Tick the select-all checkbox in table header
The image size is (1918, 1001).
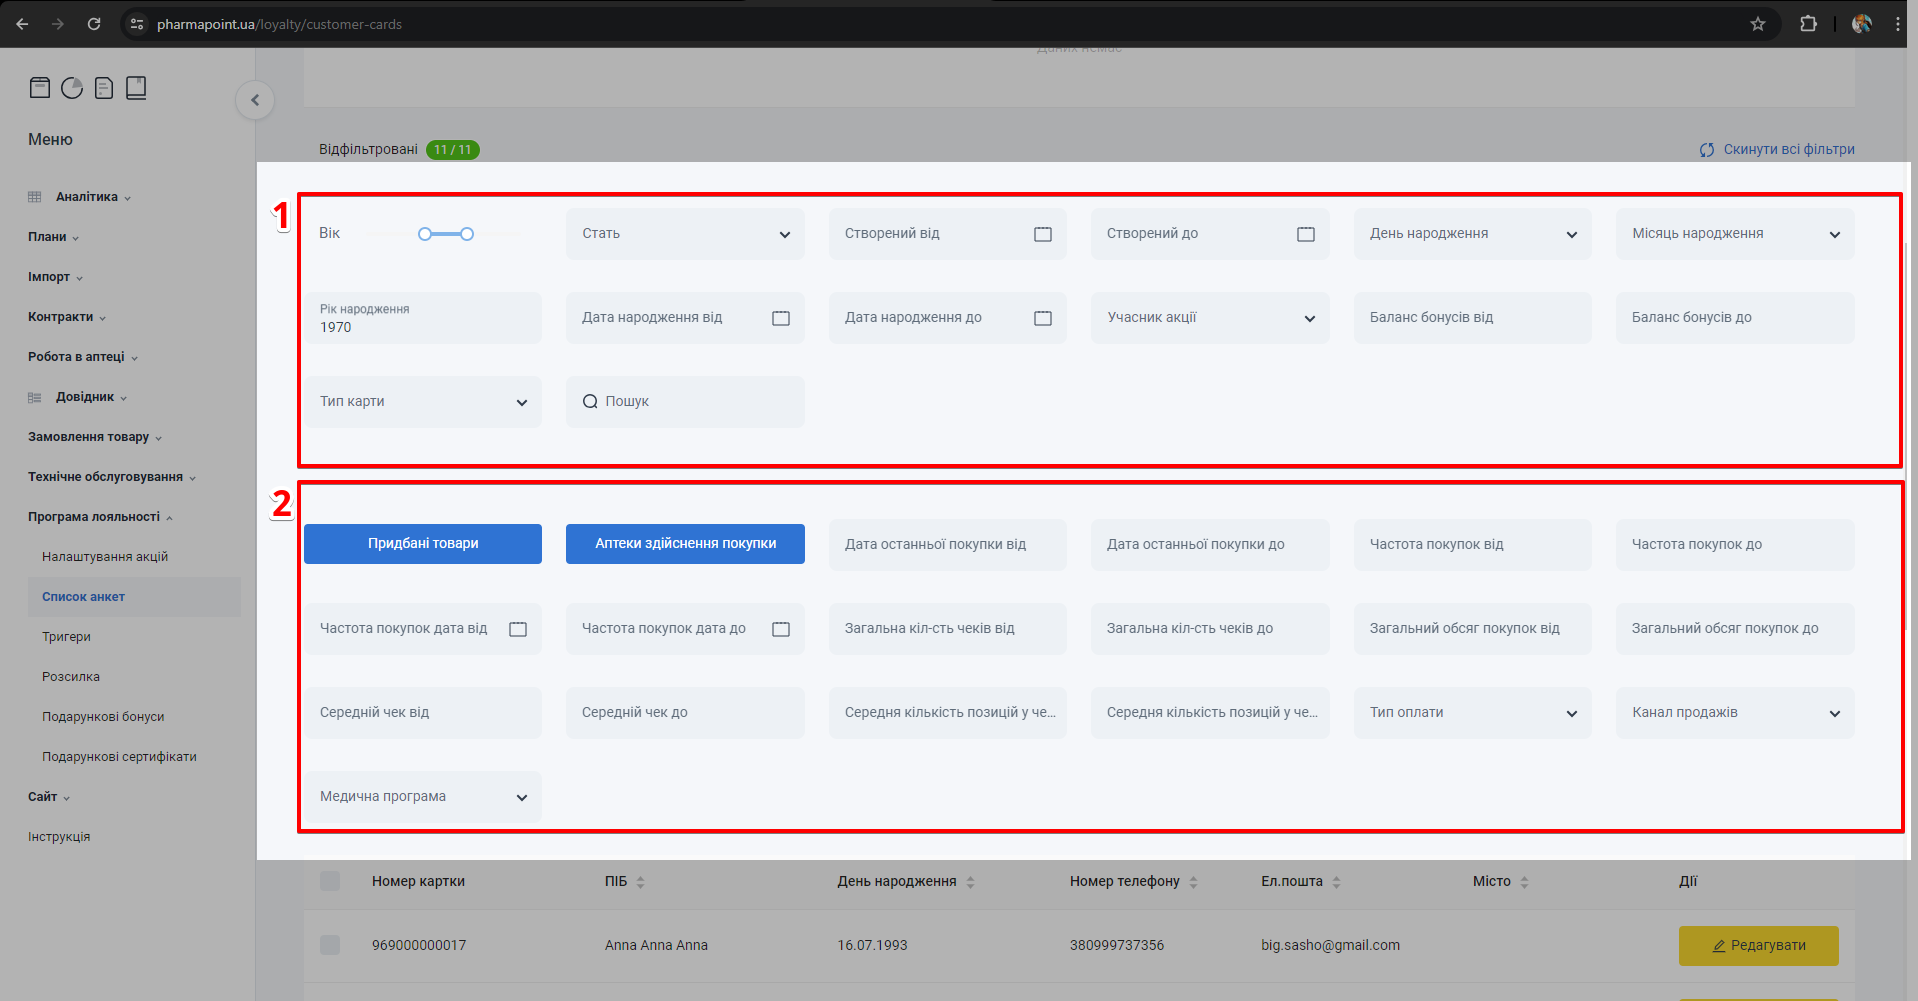click(330, 881)
